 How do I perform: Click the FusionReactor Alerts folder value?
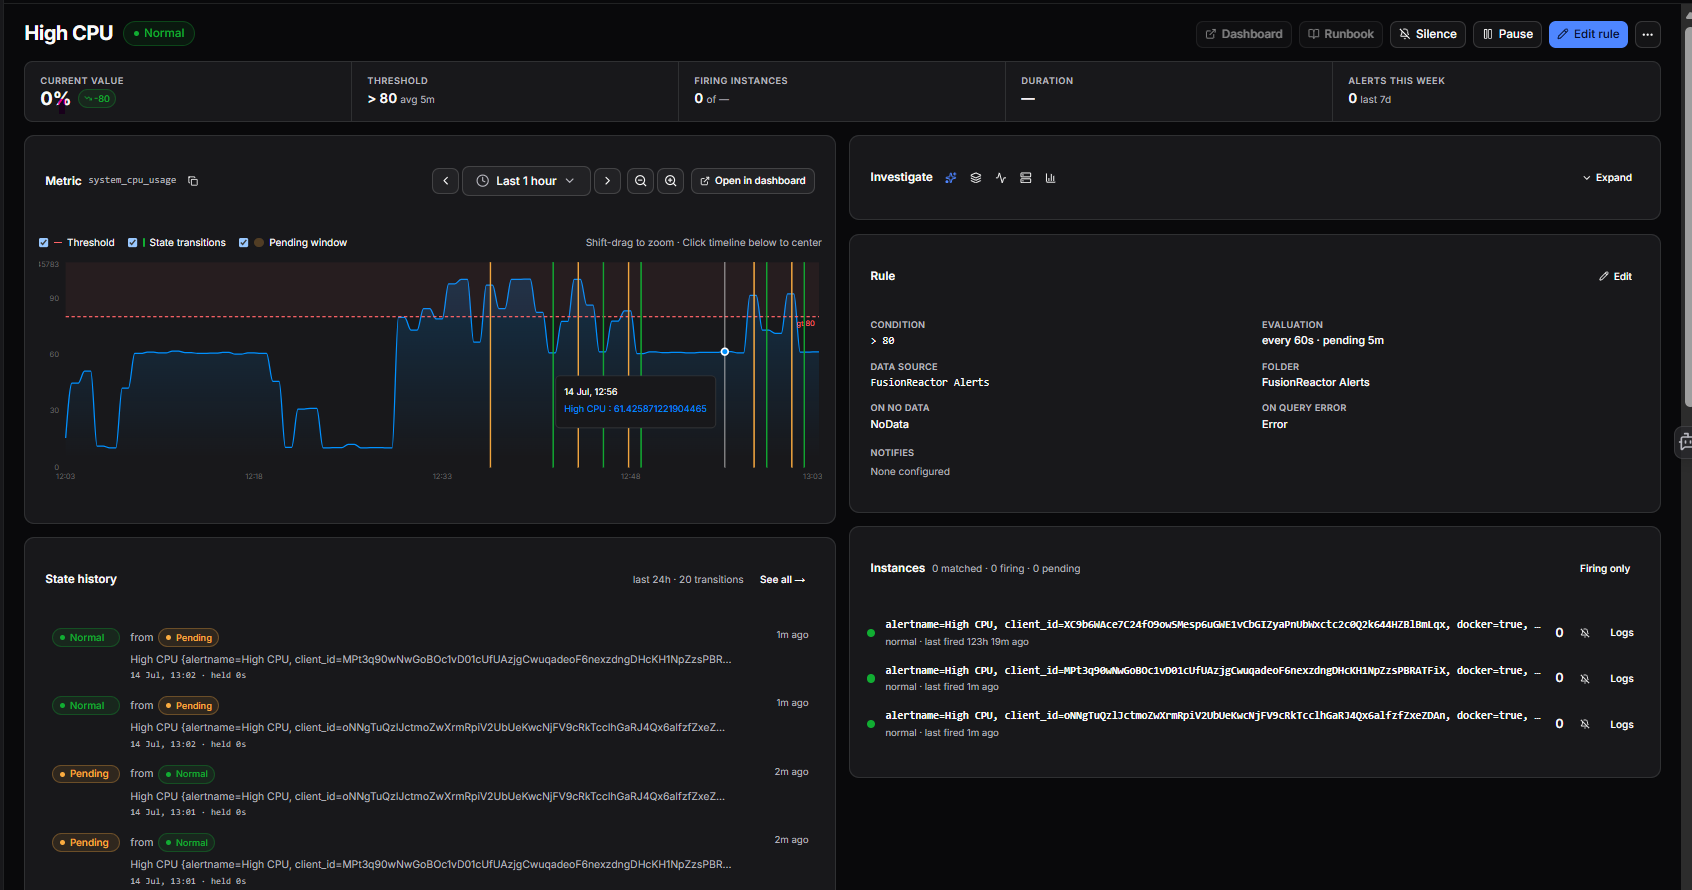point(1315,383)
